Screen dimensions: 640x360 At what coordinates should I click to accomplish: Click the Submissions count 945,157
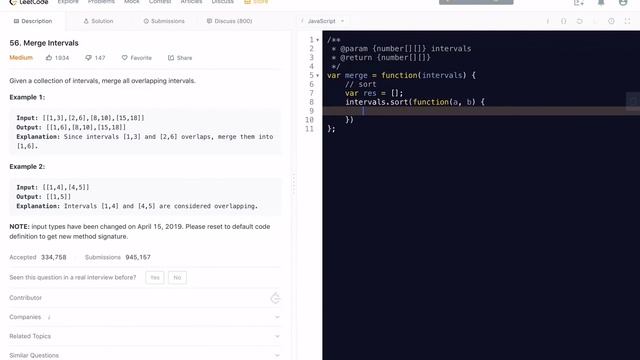[138, 257]
